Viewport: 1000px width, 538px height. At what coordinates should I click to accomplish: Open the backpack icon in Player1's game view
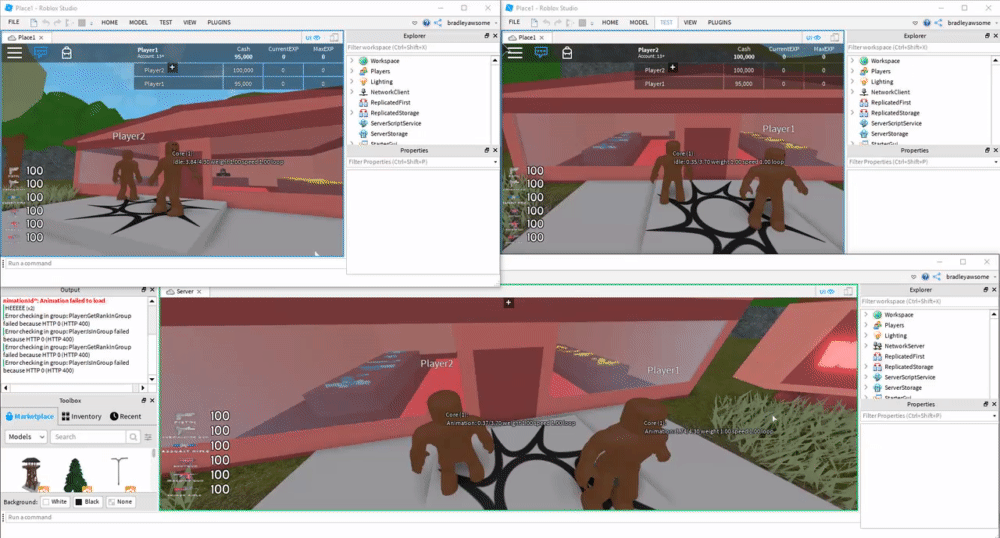[x=66, y=53]
